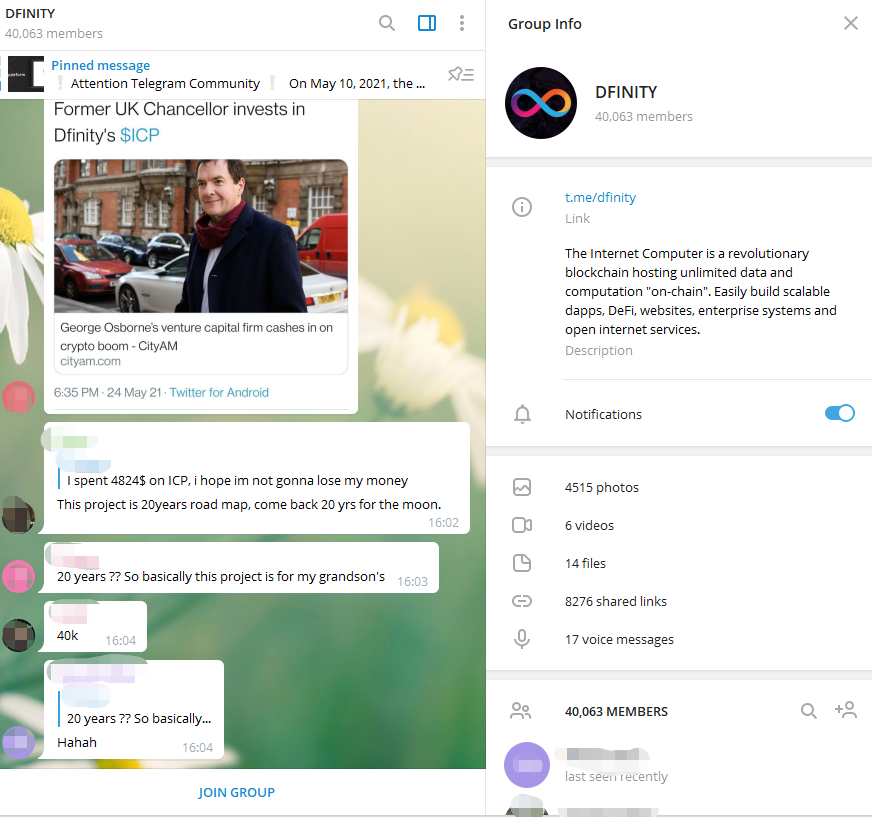Viewport: 872px width, 817px height.
Task: Open the first member last seen recently
Action: point(679,765)
